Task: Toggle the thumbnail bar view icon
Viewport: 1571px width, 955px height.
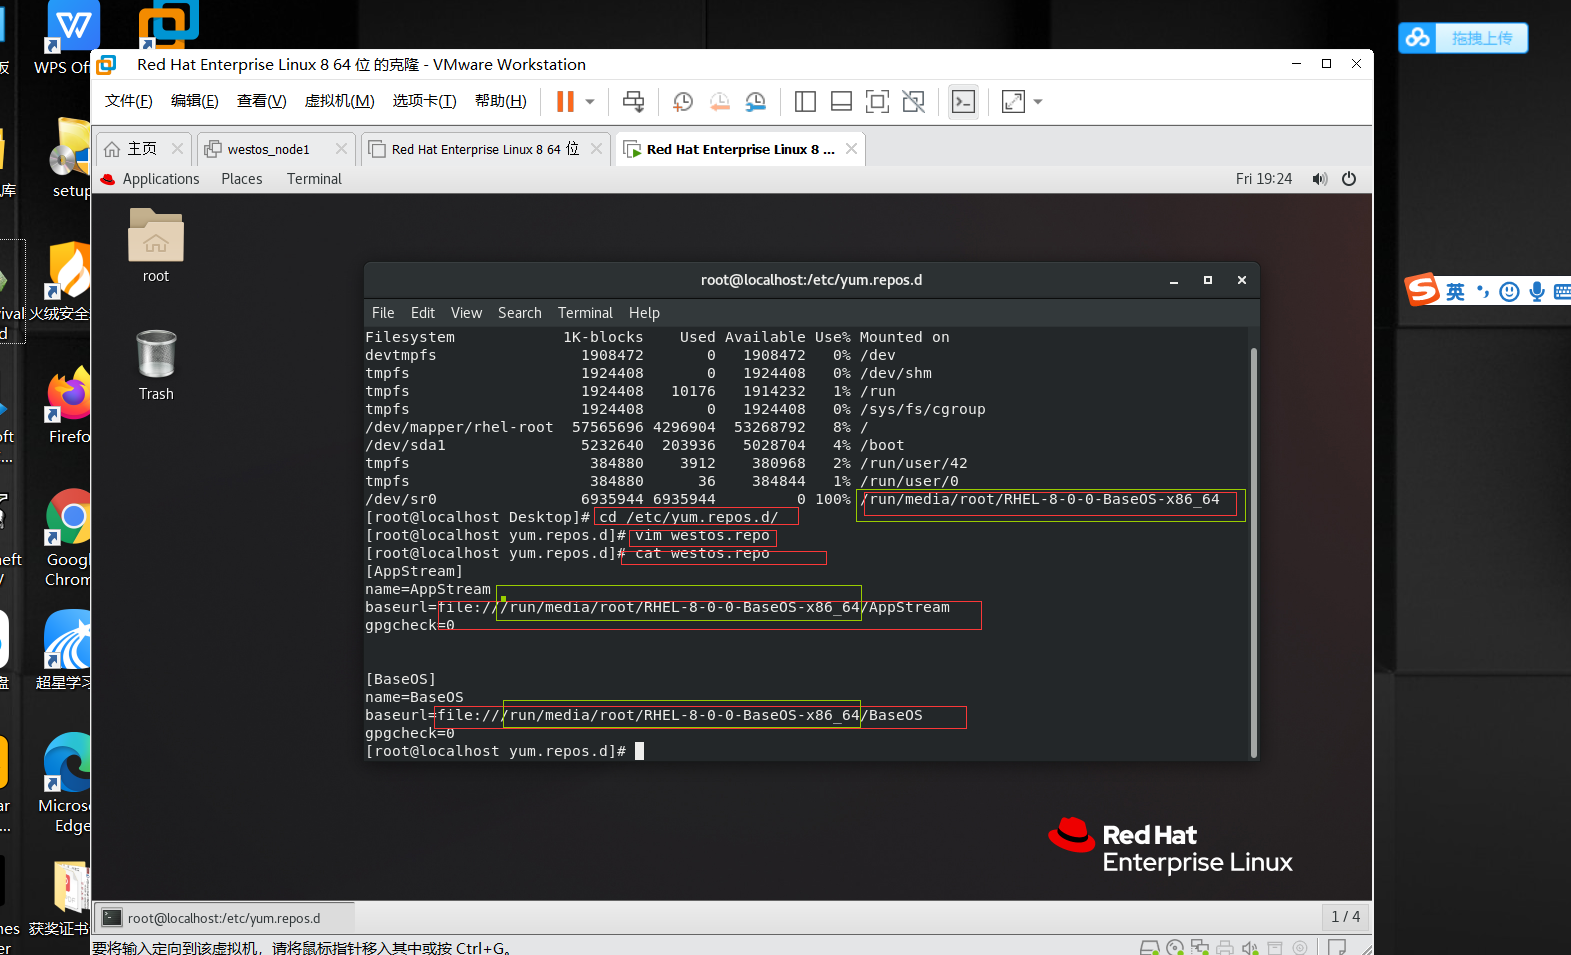Action: (841, 101)
